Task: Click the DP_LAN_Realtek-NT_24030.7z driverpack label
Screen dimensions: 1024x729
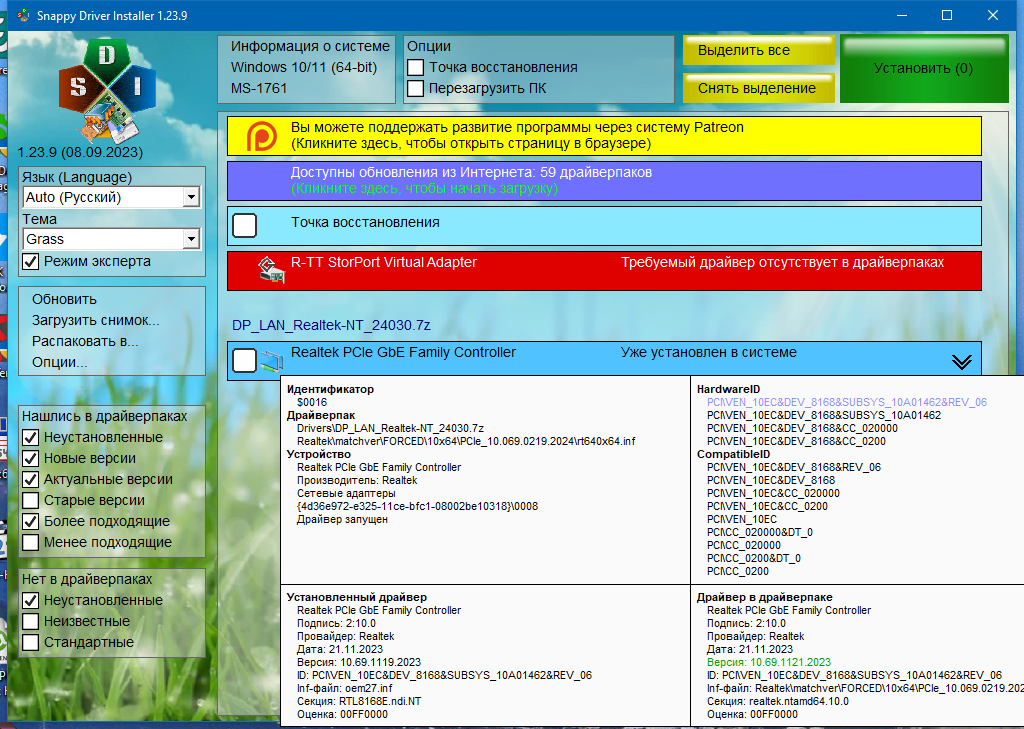Action: coord(331,325)
